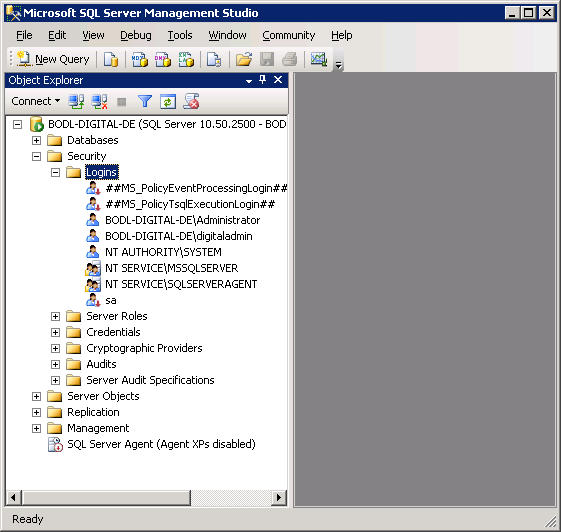Screen dimensions: 561x532
Task: Click the Refresh icon in Object Explorer
Action: point(168,102)
